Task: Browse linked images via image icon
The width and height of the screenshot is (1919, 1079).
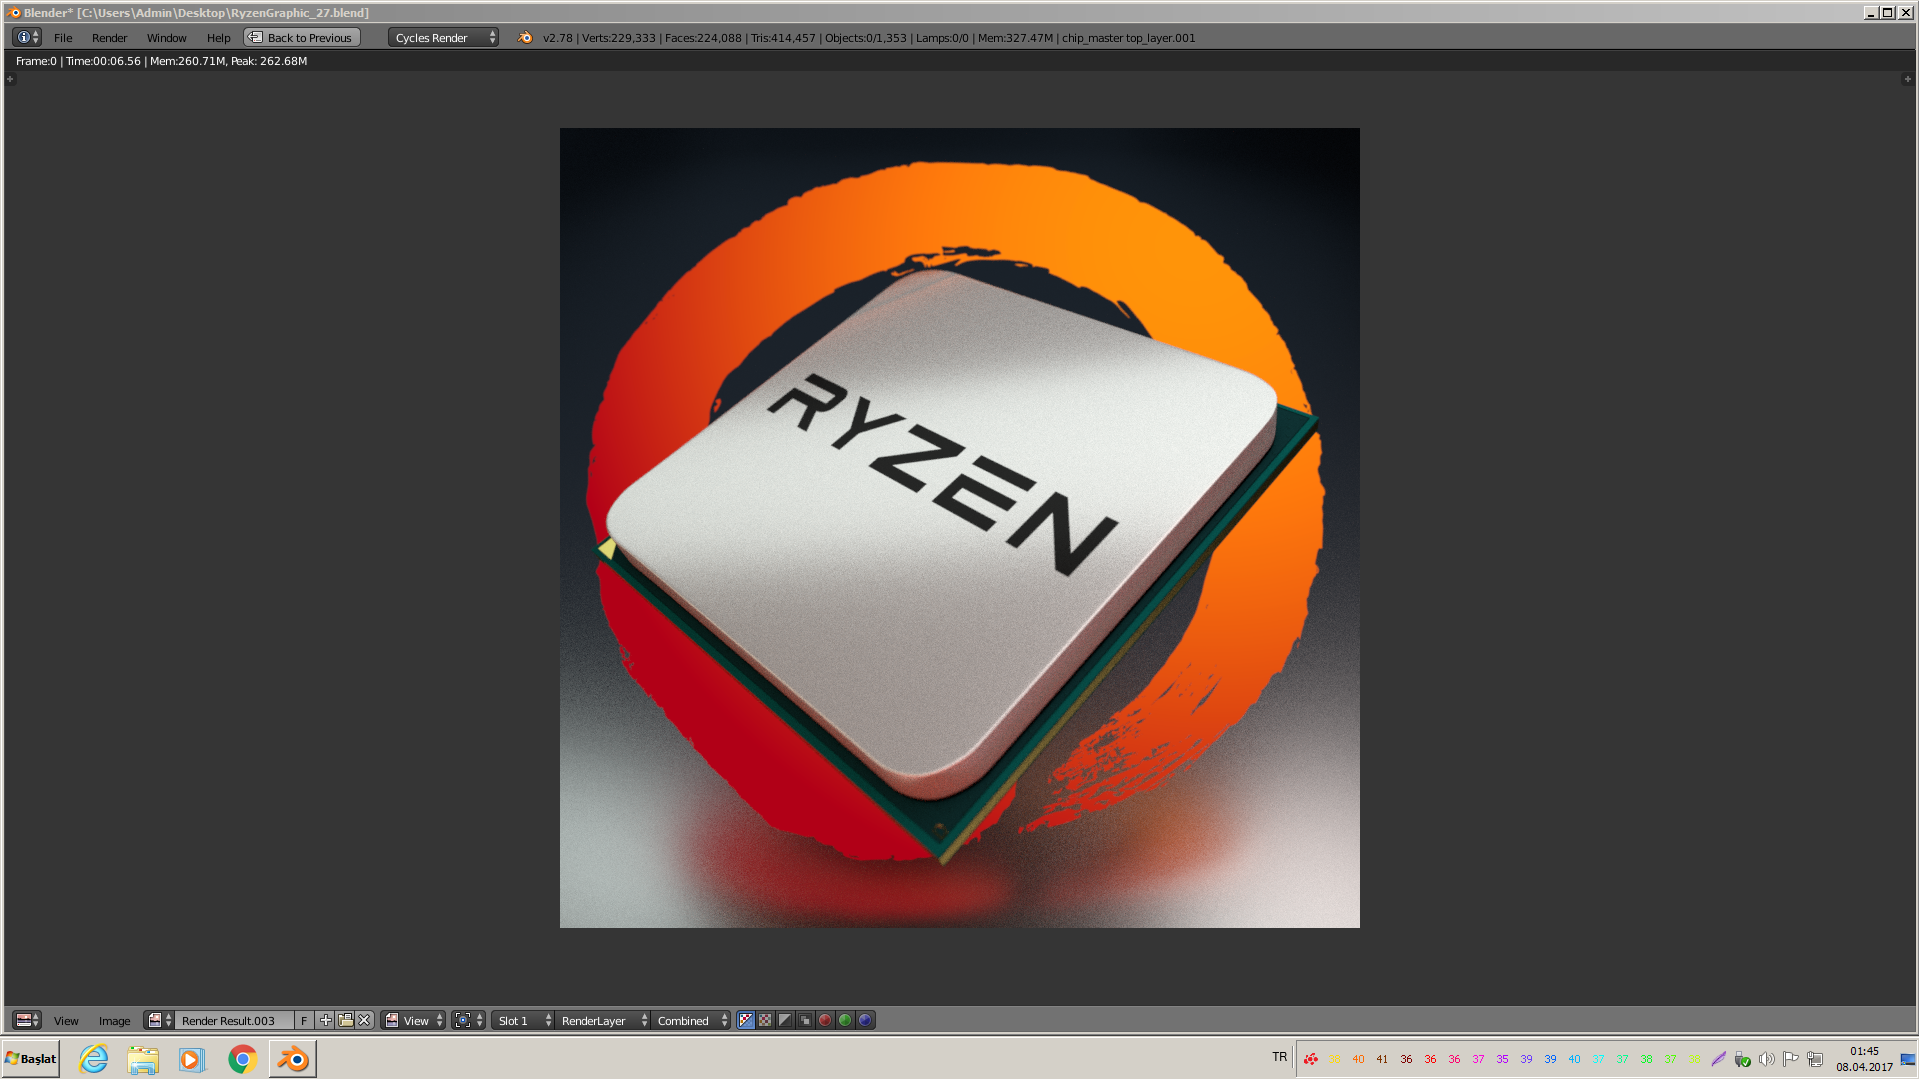Action: pos(160,1020)
